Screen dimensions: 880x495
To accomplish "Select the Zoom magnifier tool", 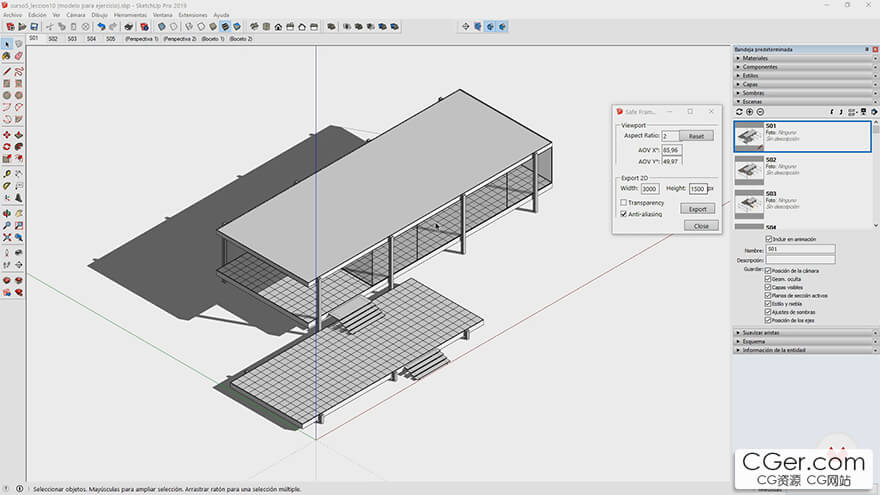I will pyautogui.click(x=7, y=226).
